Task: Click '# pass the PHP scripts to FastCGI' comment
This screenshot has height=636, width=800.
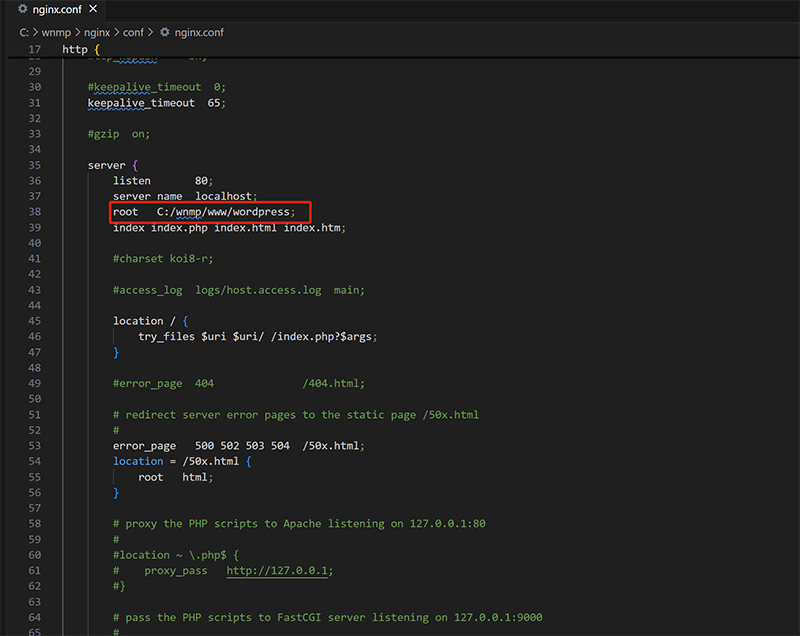Action: click(328, 617)
